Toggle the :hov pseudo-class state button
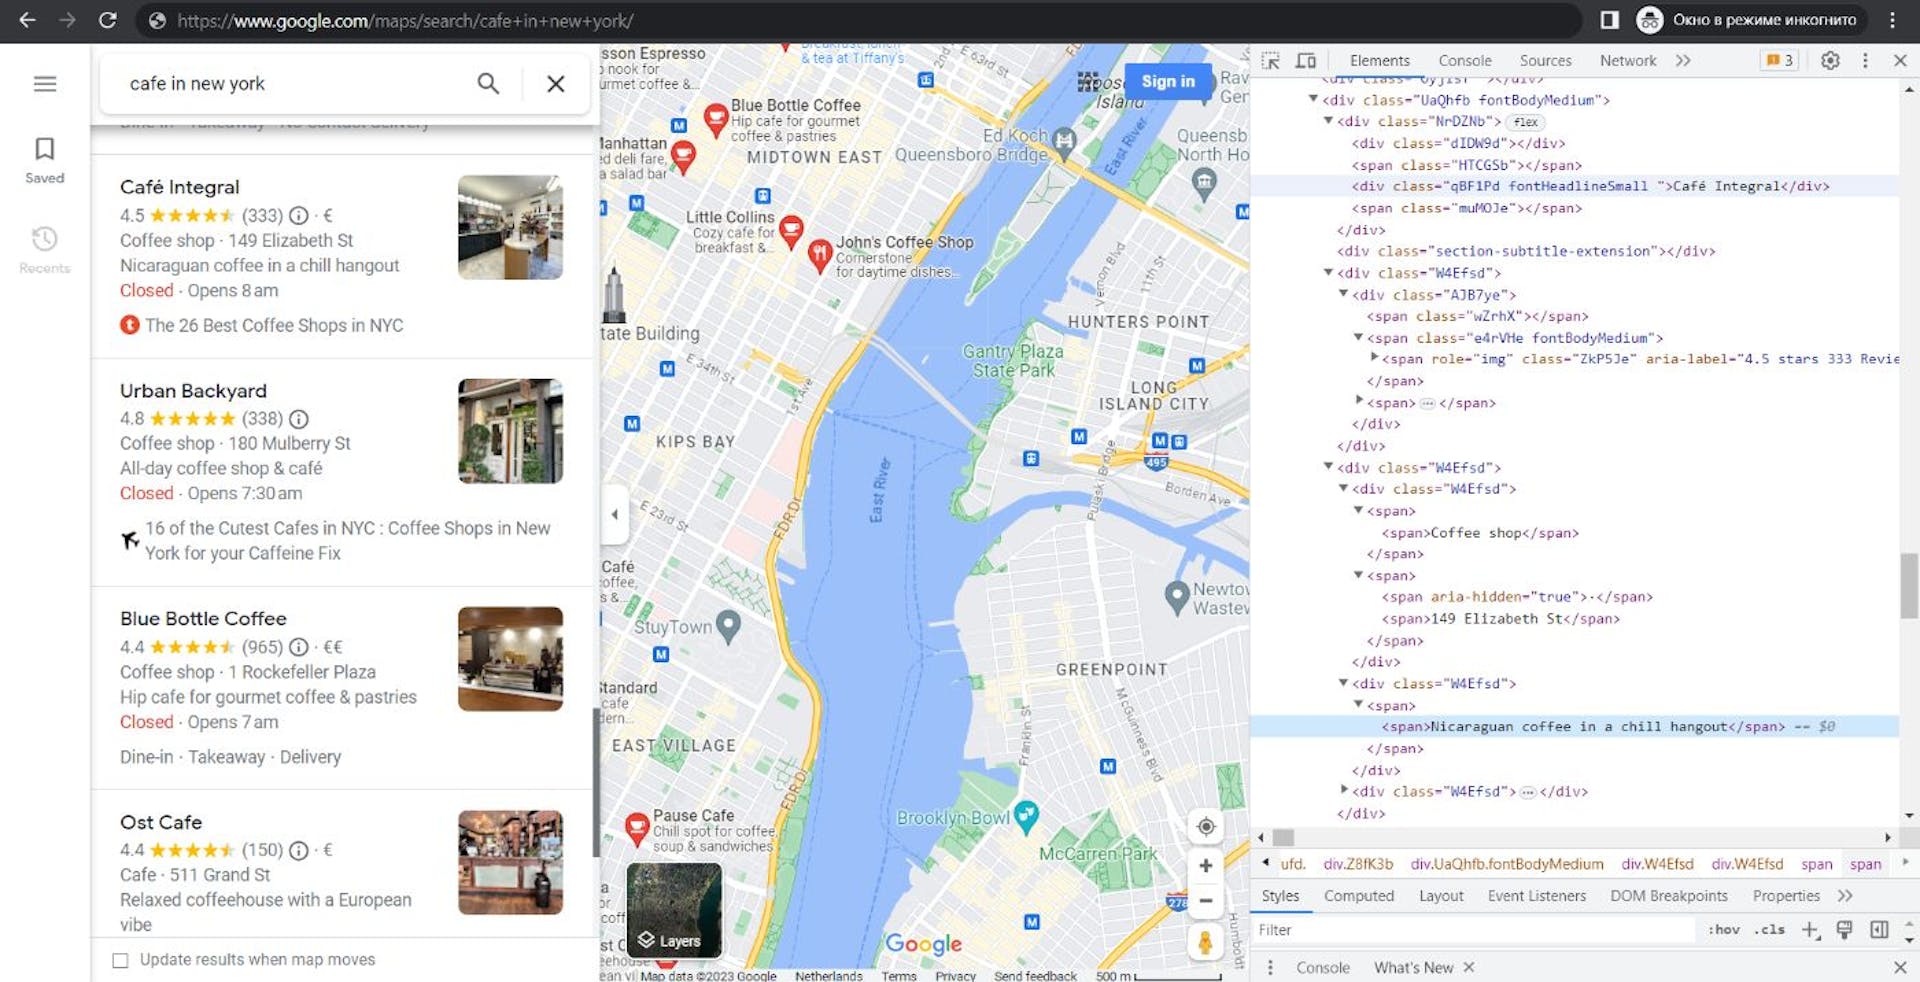Screen dimensions: 1920x982 pyautogui.click(x=1723, y=929)
